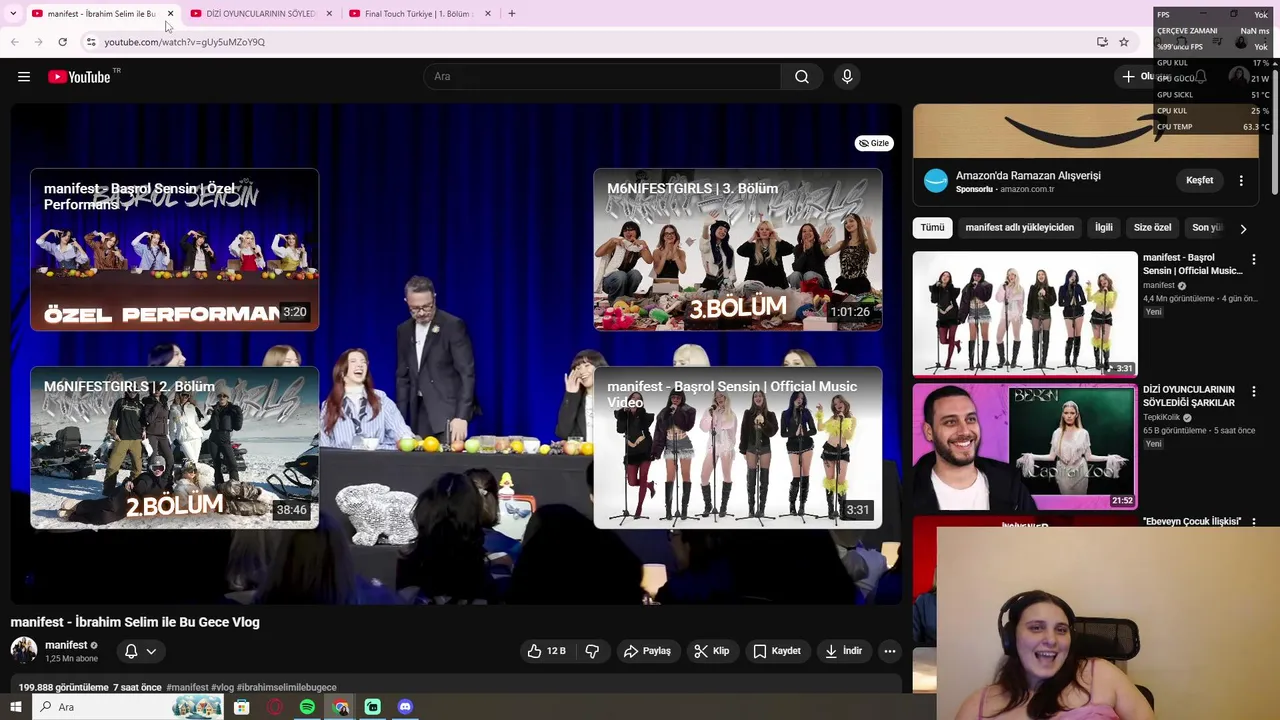Share the video with Paylaş
The image size is (1280, 720).
(647, 651)
